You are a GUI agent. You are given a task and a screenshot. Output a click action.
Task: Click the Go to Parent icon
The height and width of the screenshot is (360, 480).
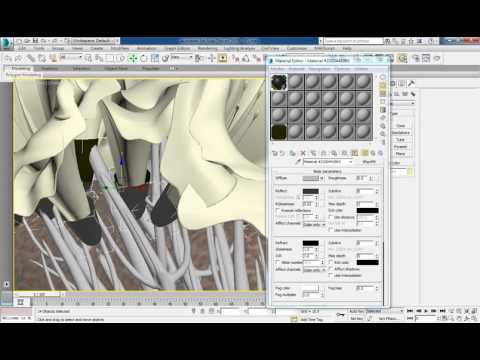pyautogui.click(x=373, y=153)
